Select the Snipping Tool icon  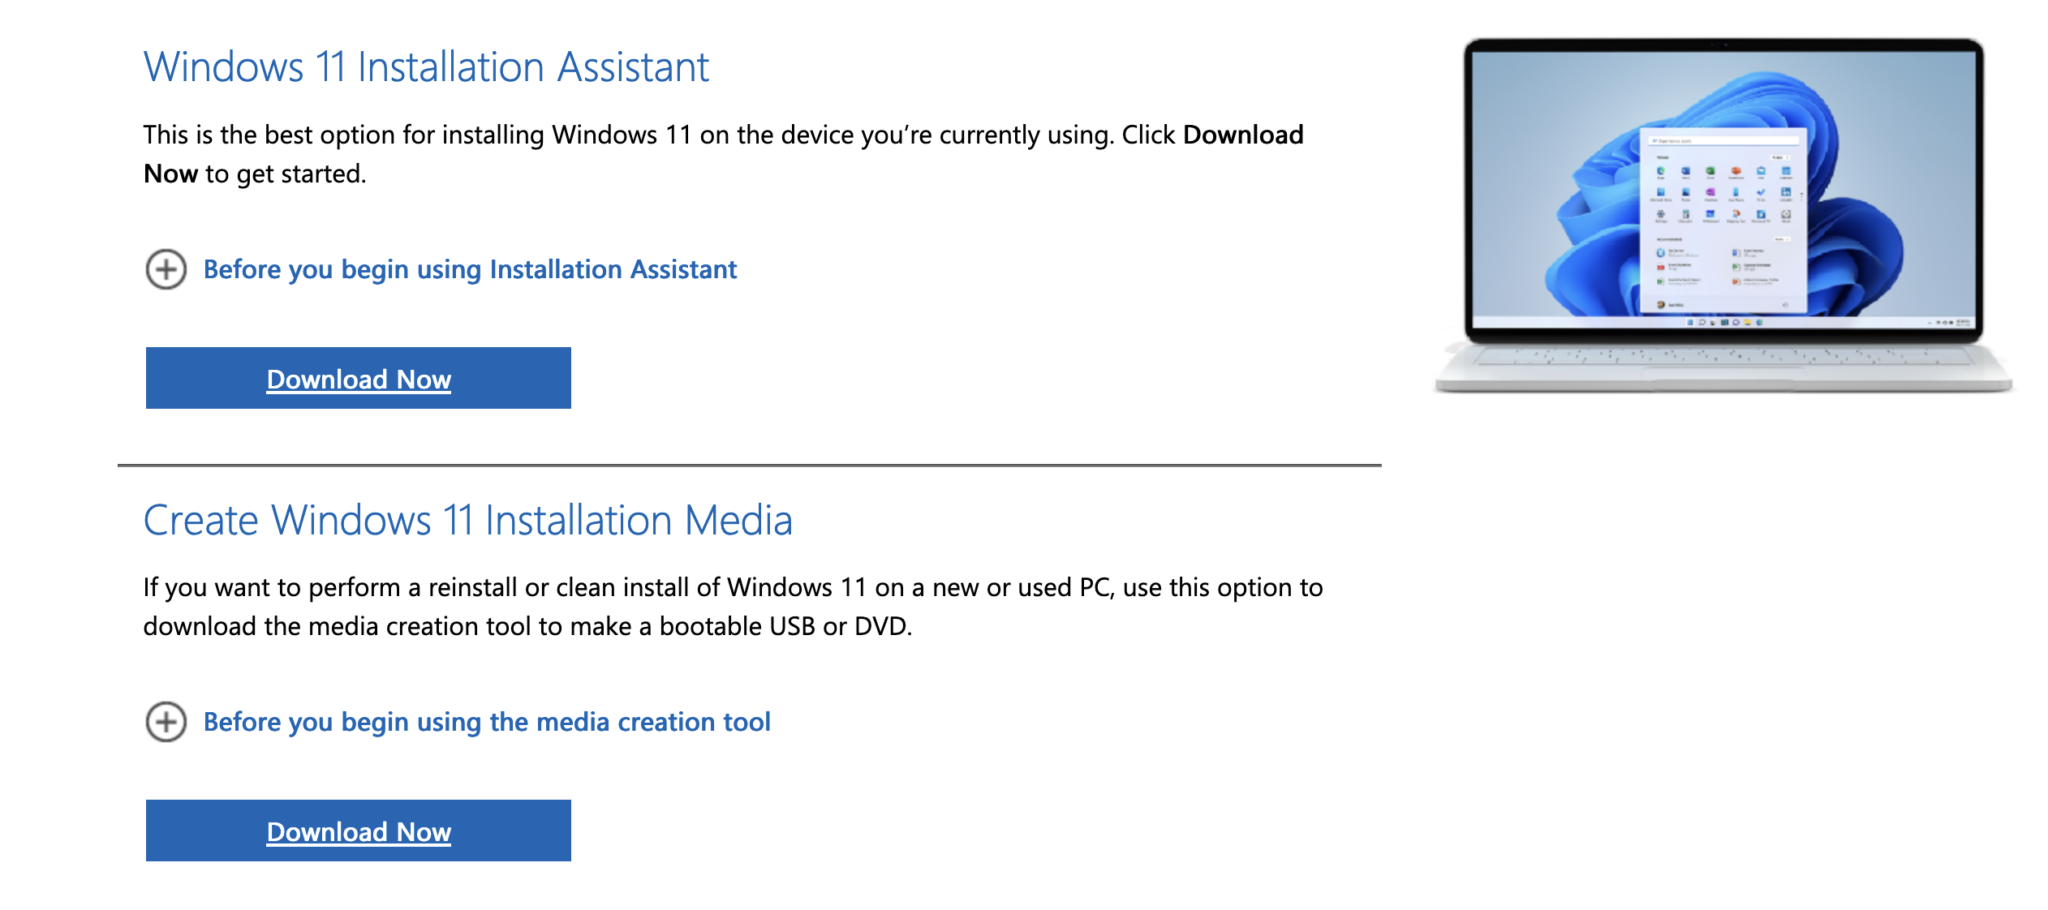click(1736, 214)
